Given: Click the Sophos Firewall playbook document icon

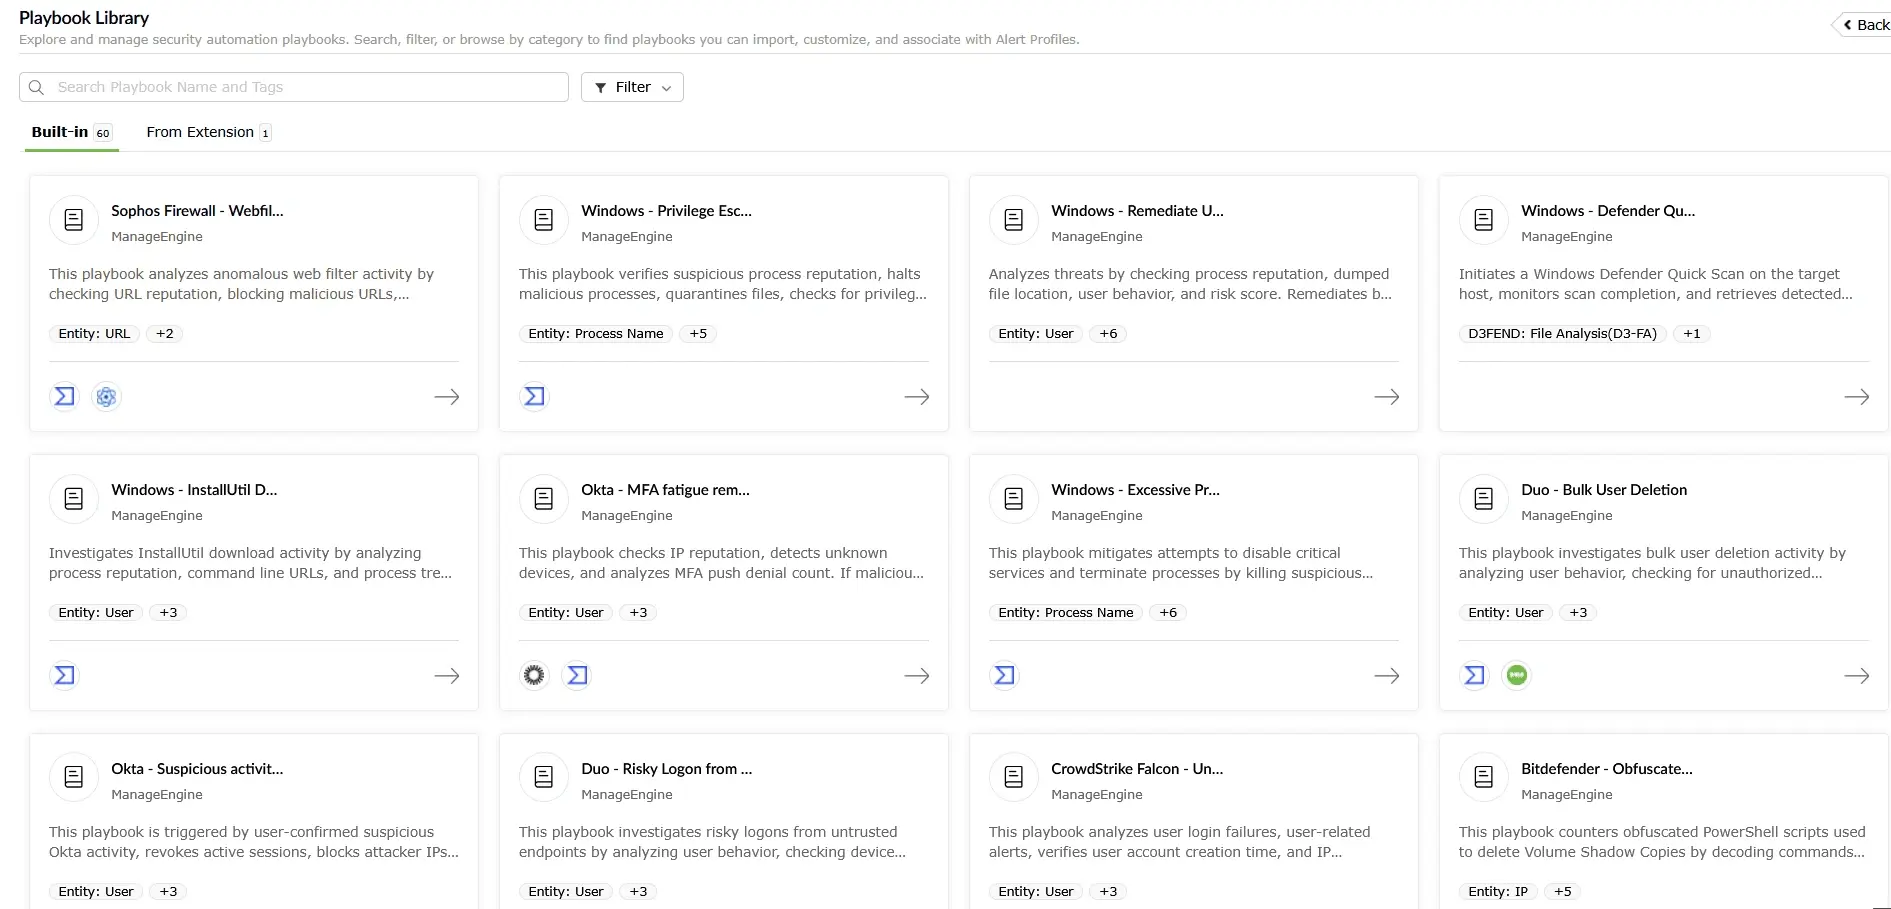Looking at the screenshot, I should (74, 220).
